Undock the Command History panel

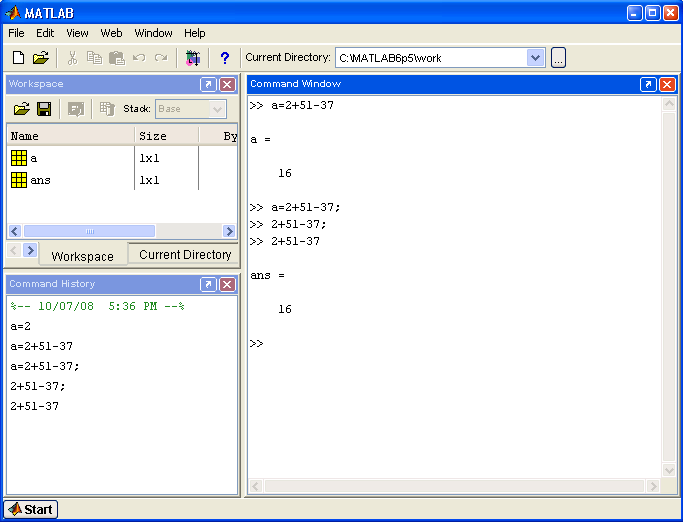pyautogui.click(x=208, y=284)
